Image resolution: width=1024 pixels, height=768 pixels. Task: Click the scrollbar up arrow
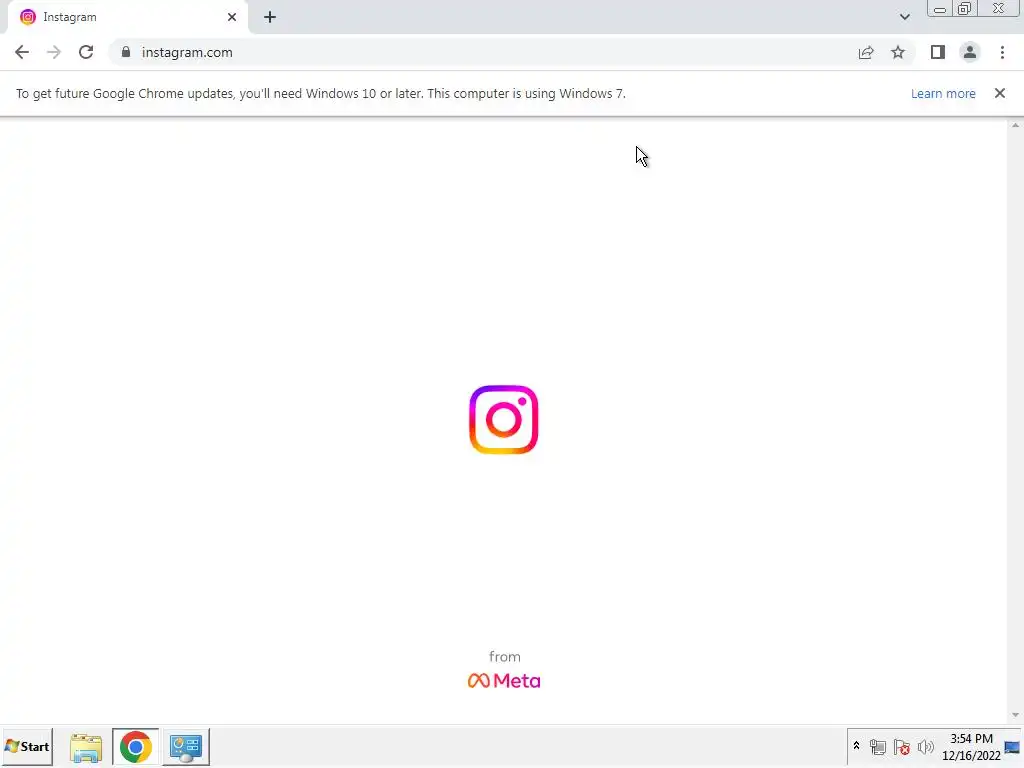(x=1015, y=125)
